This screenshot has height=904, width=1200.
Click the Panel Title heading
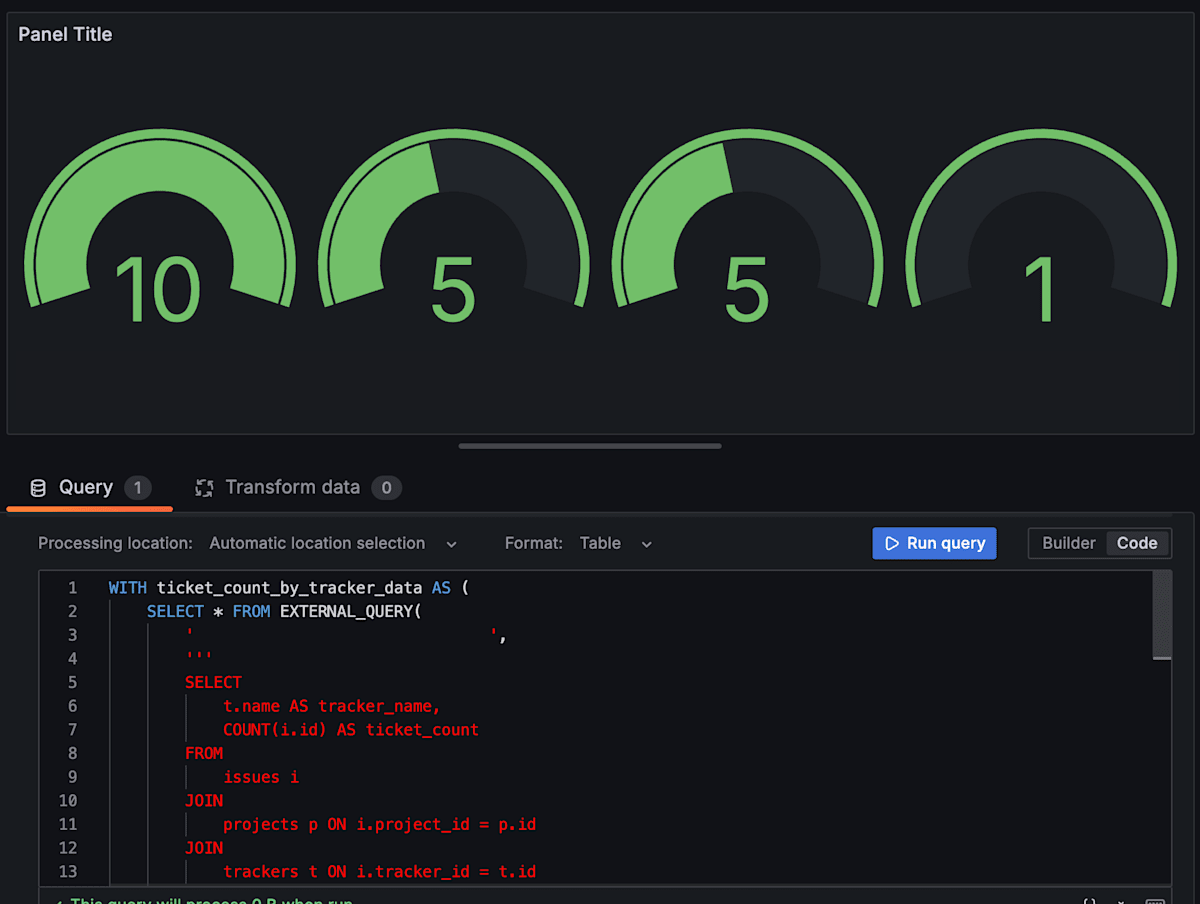(x=65, y=34)
